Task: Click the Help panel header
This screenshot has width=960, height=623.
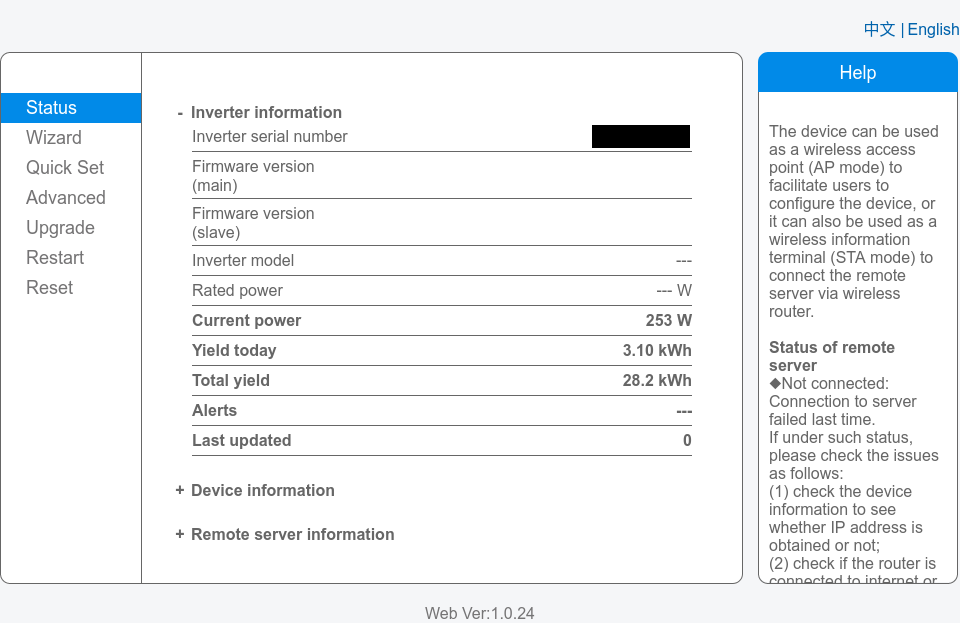Action: coord(857,73)
